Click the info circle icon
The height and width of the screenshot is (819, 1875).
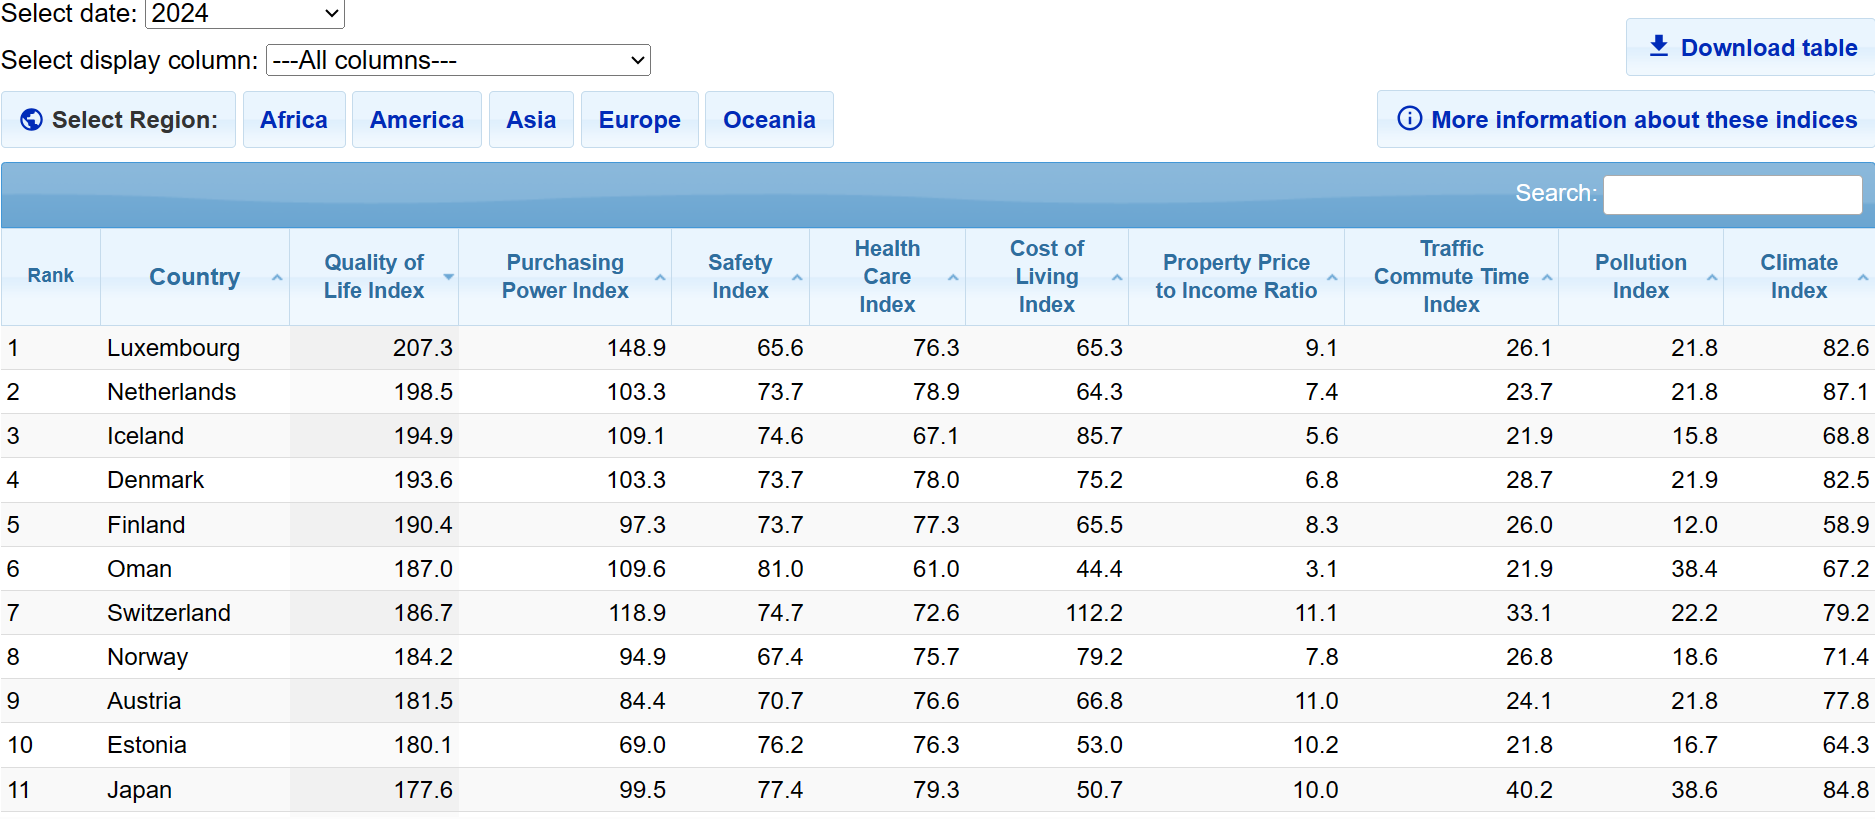[x=1409, y=119]
